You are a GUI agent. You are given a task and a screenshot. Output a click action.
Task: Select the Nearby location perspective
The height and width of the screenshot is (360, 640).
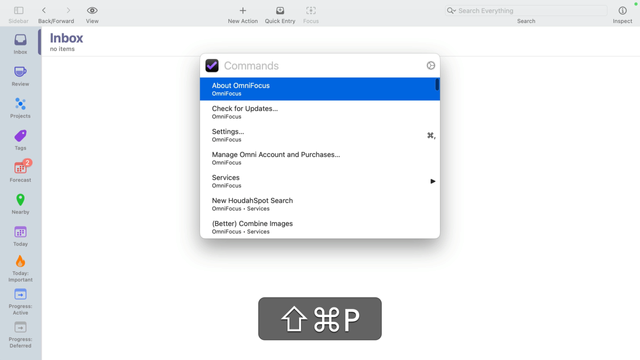[x=20, y=204]
